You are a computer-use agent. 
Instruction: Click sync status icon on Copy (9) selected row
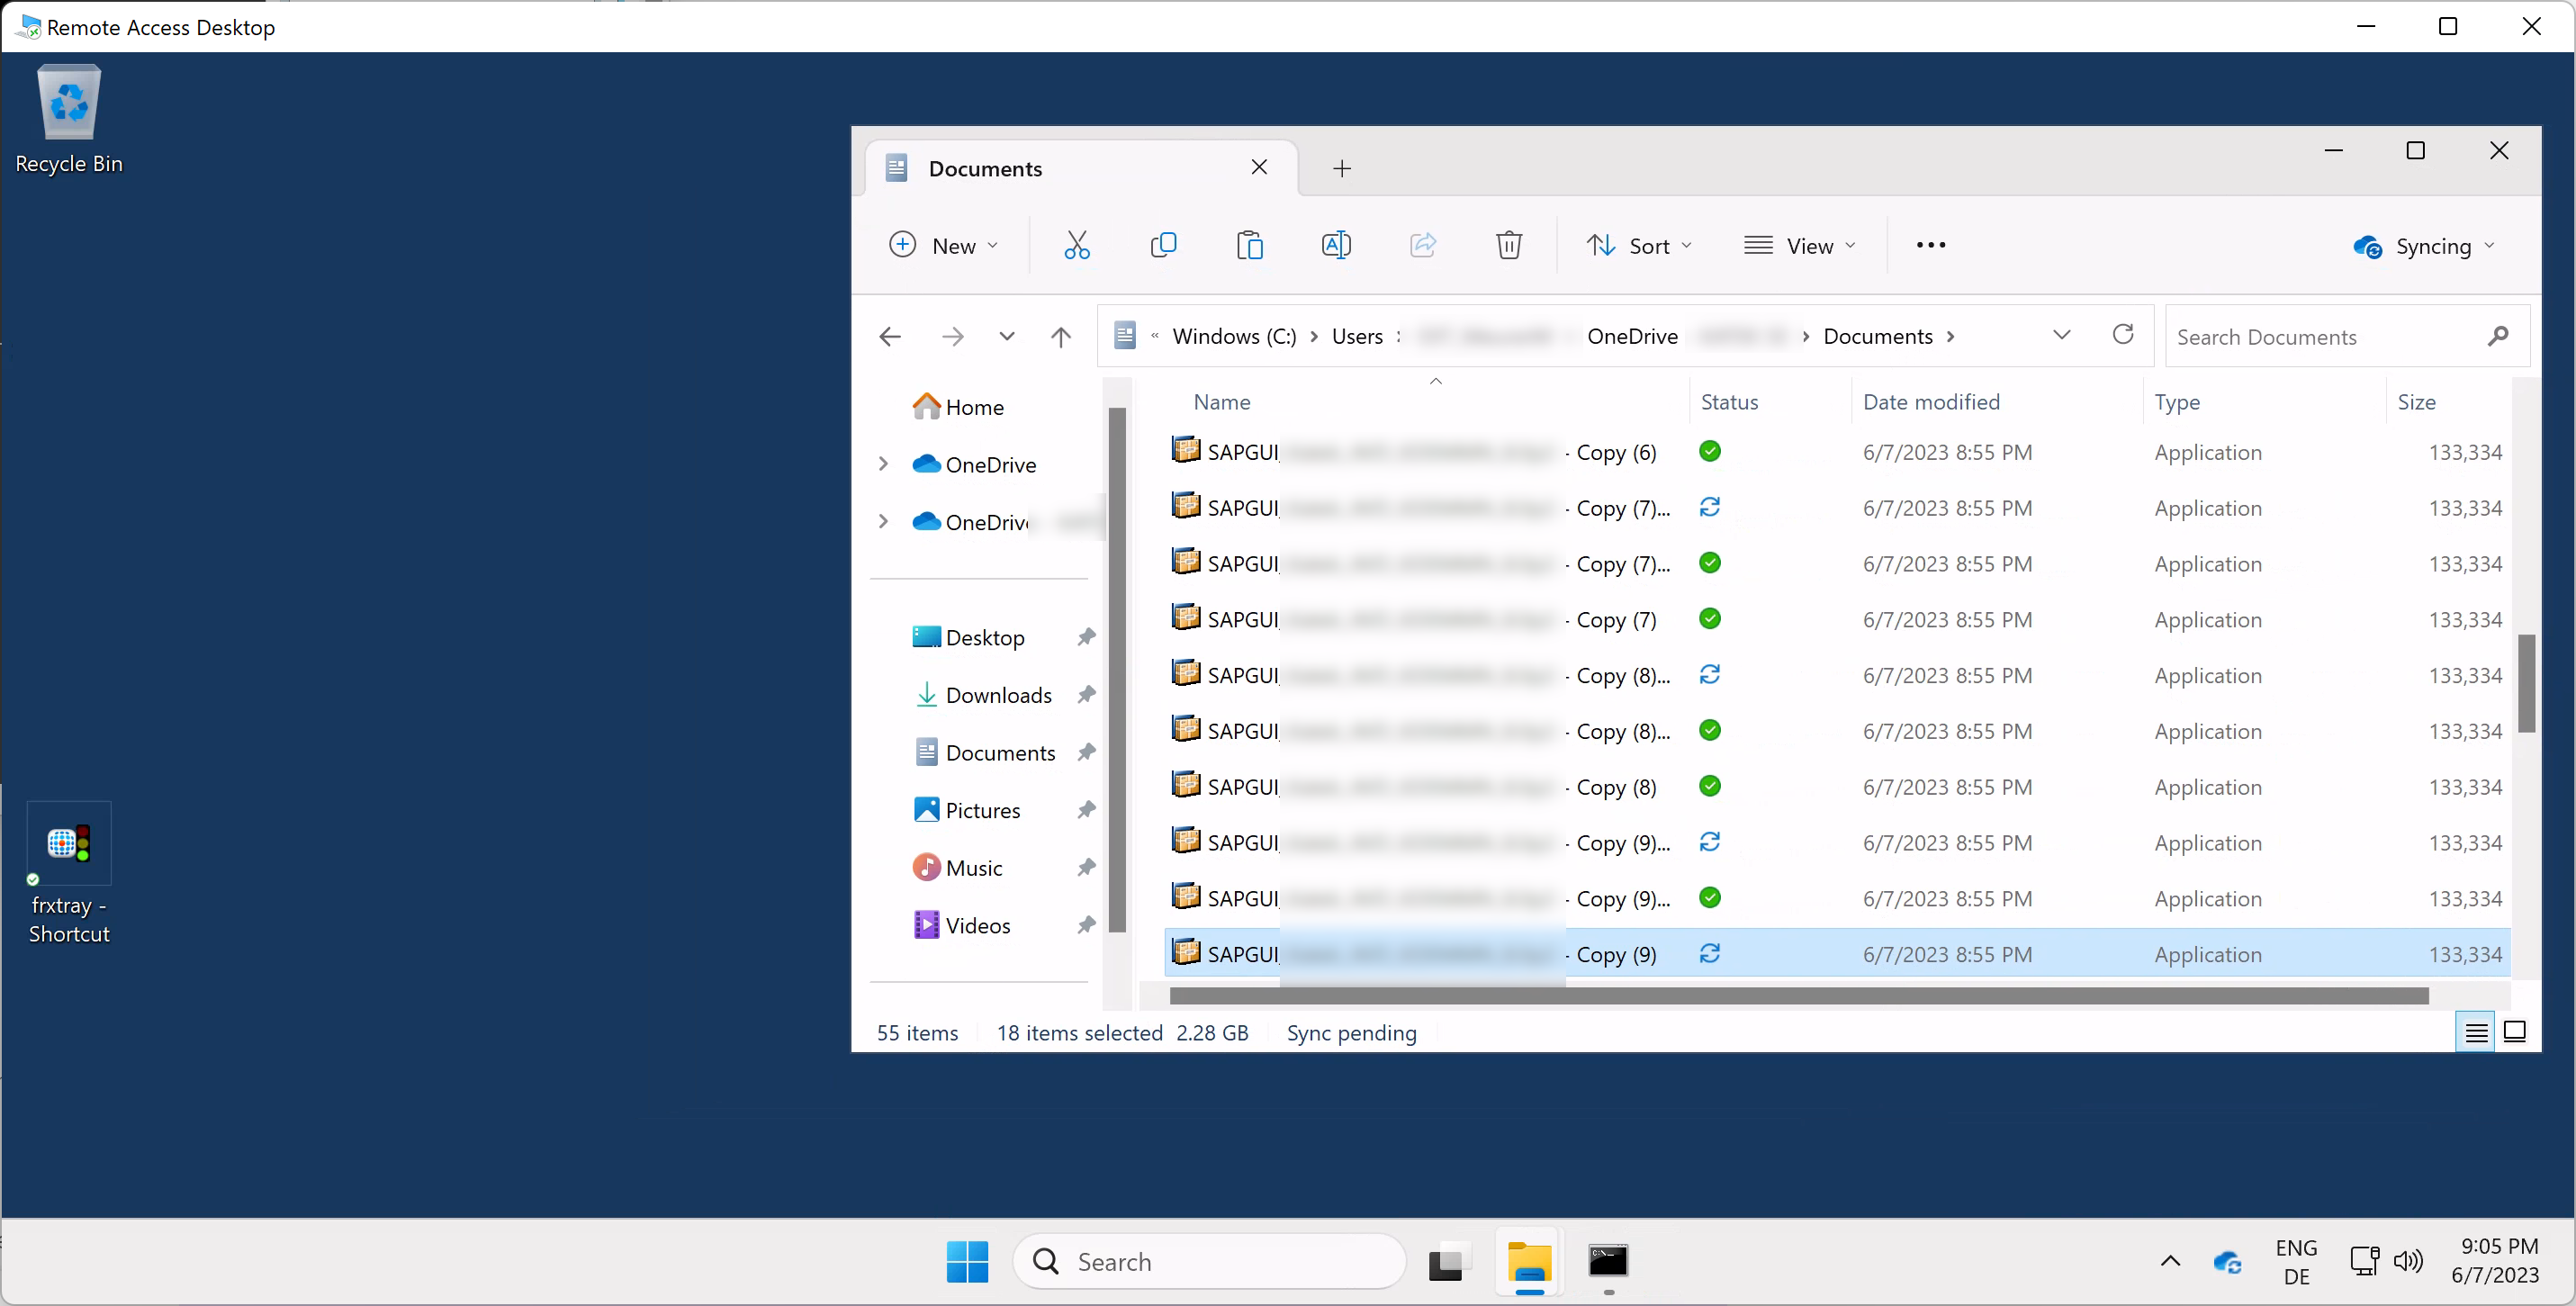pyautogui.click(x=1710, y=954)
